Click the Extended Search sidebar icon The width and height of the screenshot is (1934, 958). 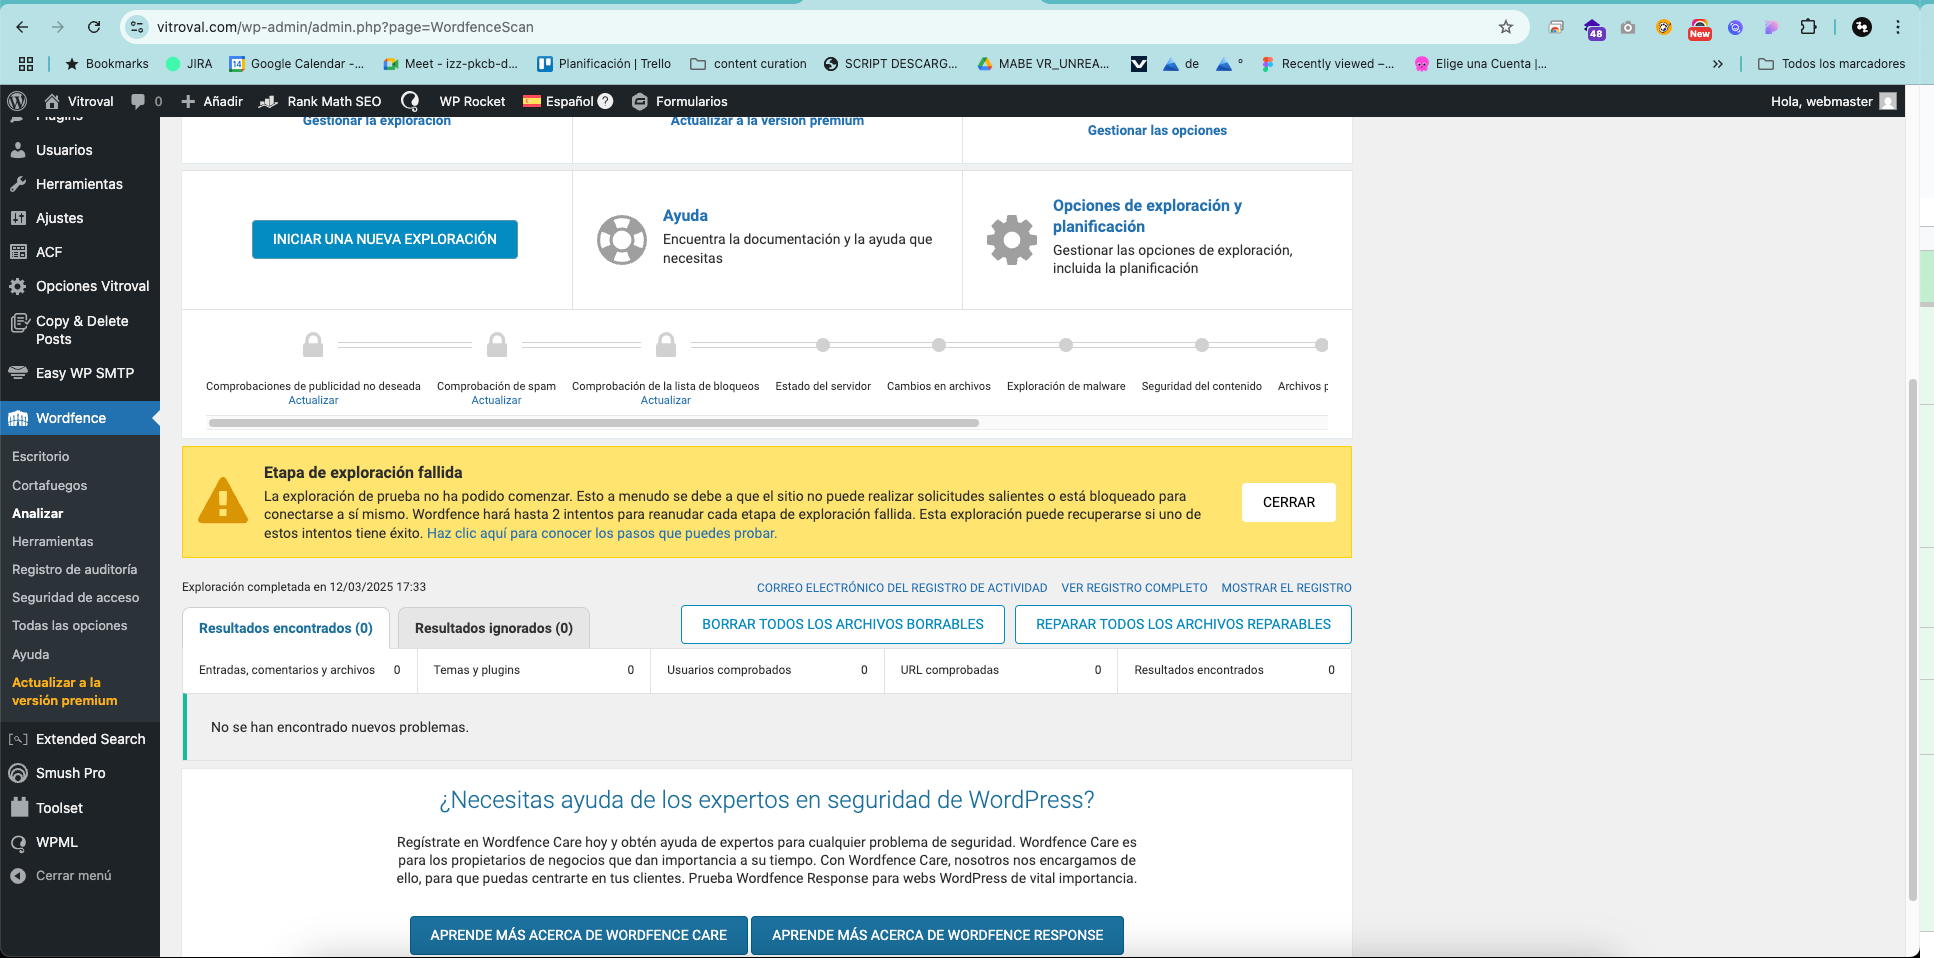pos(18,739)
